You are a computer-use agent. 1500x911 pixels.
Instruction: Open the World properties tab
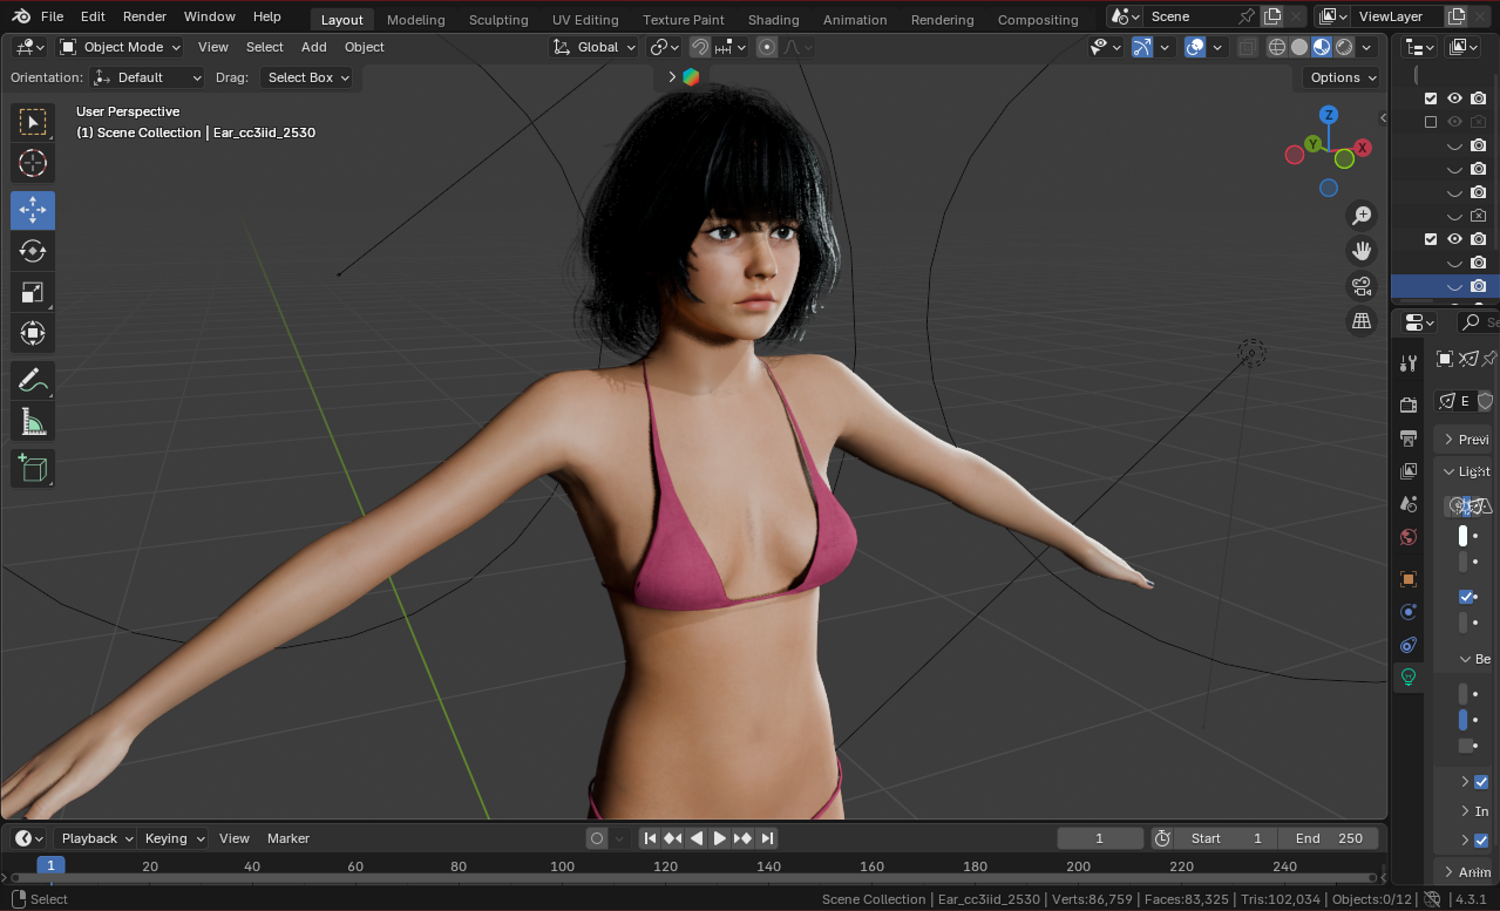pyautogui.click(x=1408, y=537)
